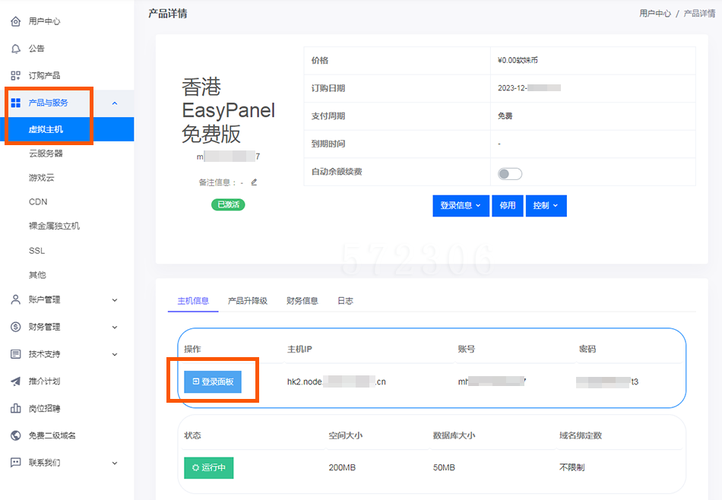This screenshot has width=722, height=500.
Task: Click the 产品详情 page heading
Action: point(168,14)
